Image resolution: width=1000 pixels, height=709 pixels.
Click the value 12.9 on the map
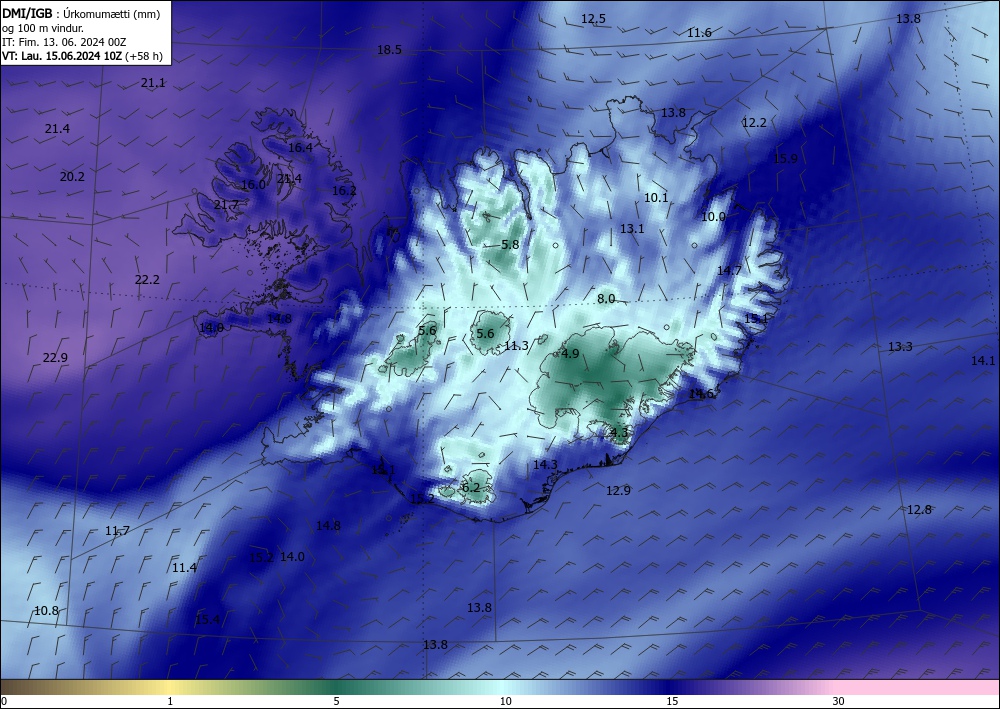click(618, 490)
